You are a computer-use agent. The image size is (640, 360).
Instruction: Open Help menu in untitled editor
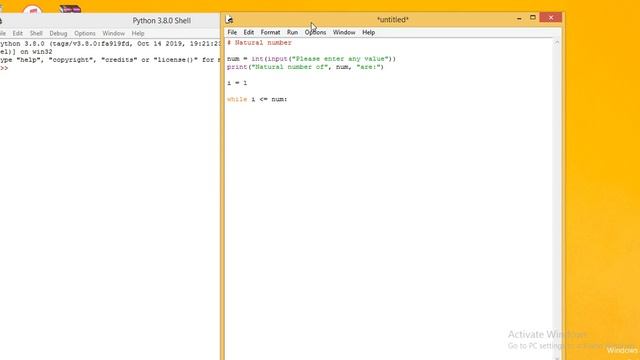tap(369, 32)
